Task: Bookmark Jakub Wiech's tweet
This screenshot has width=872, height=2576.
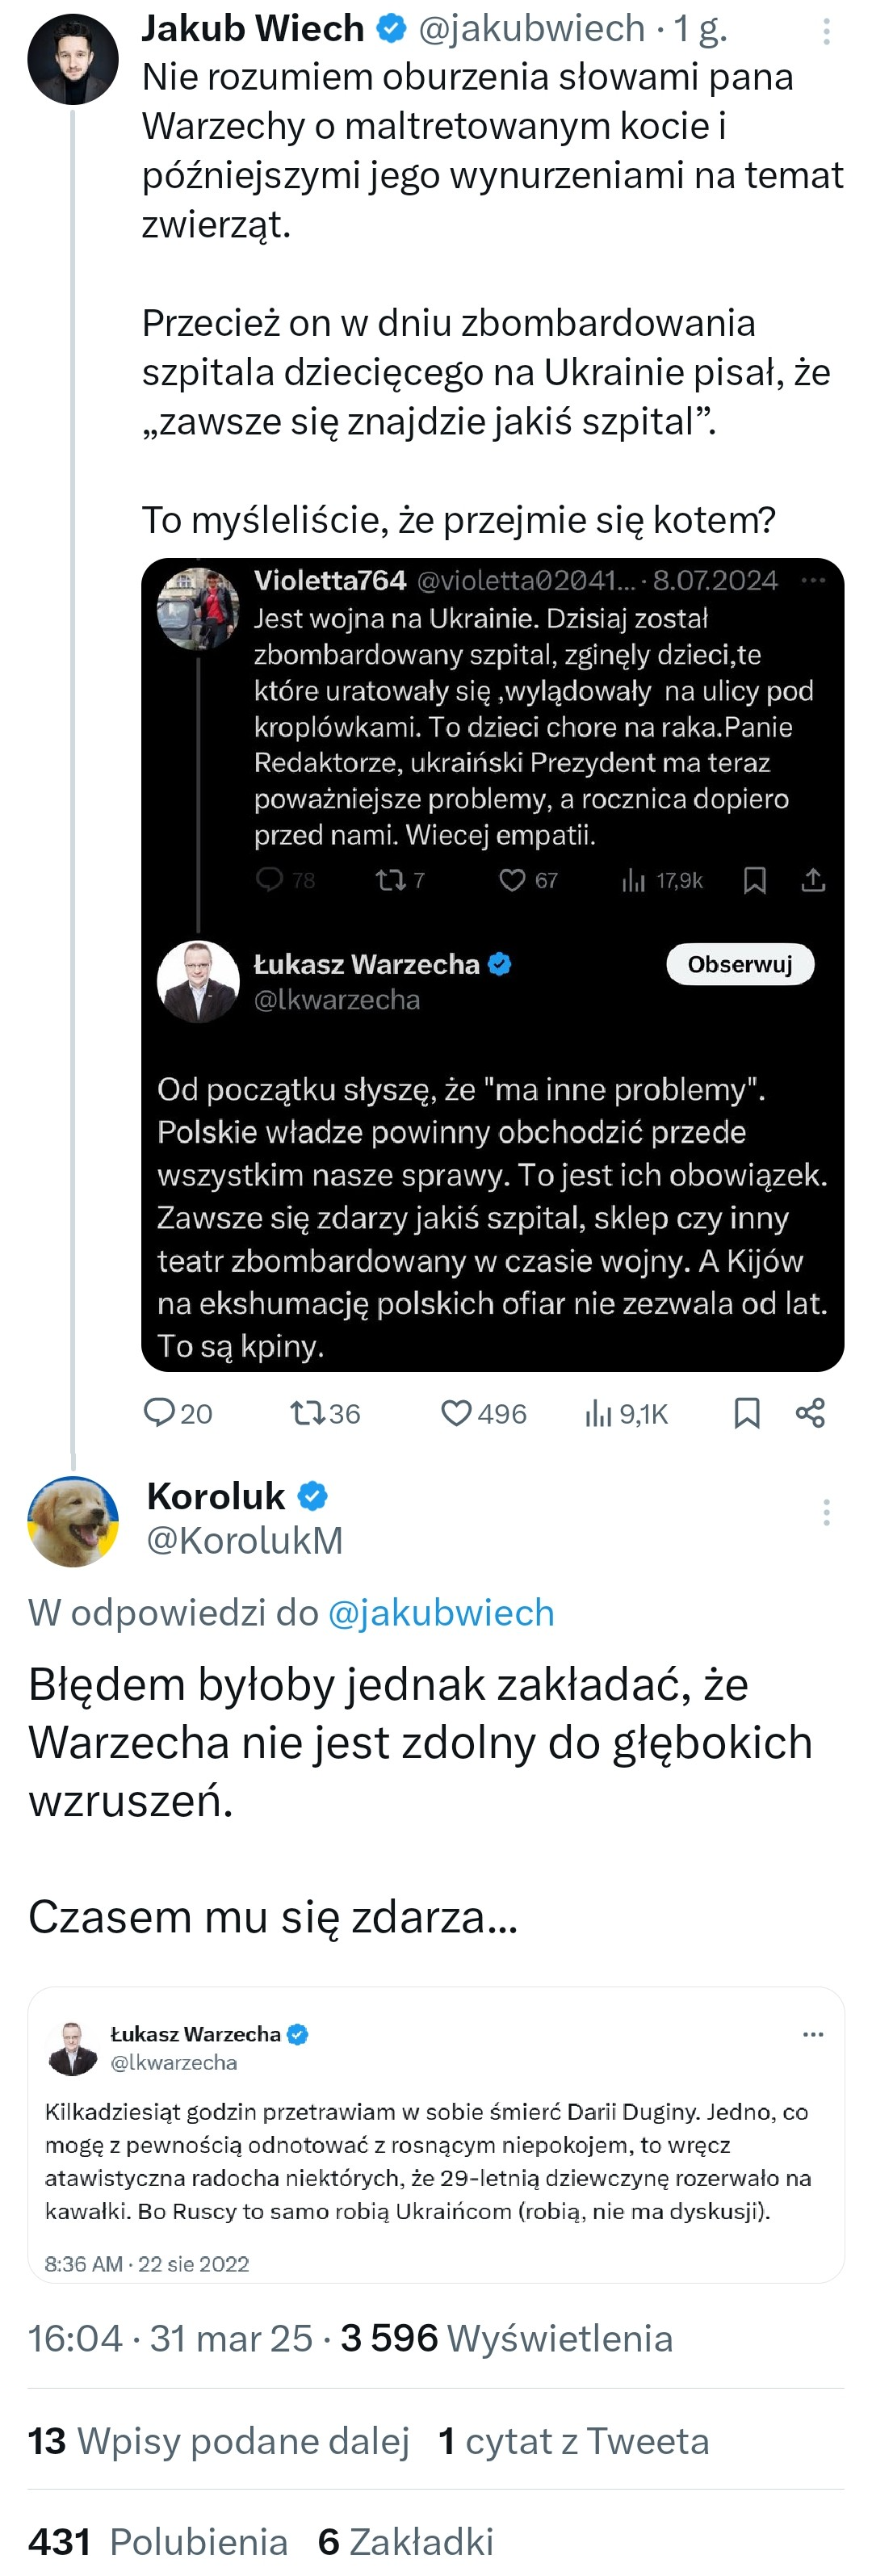Action: (747, 1412)
